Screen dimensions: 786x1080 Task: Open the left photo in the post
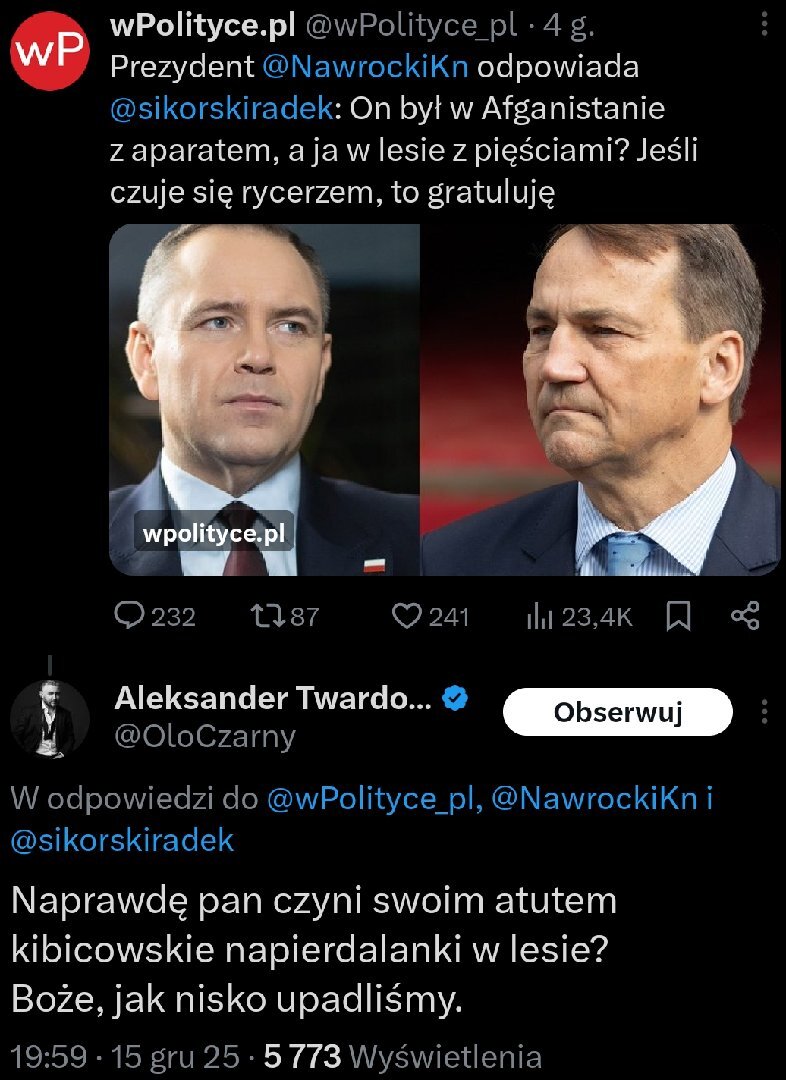coord(264,399)
